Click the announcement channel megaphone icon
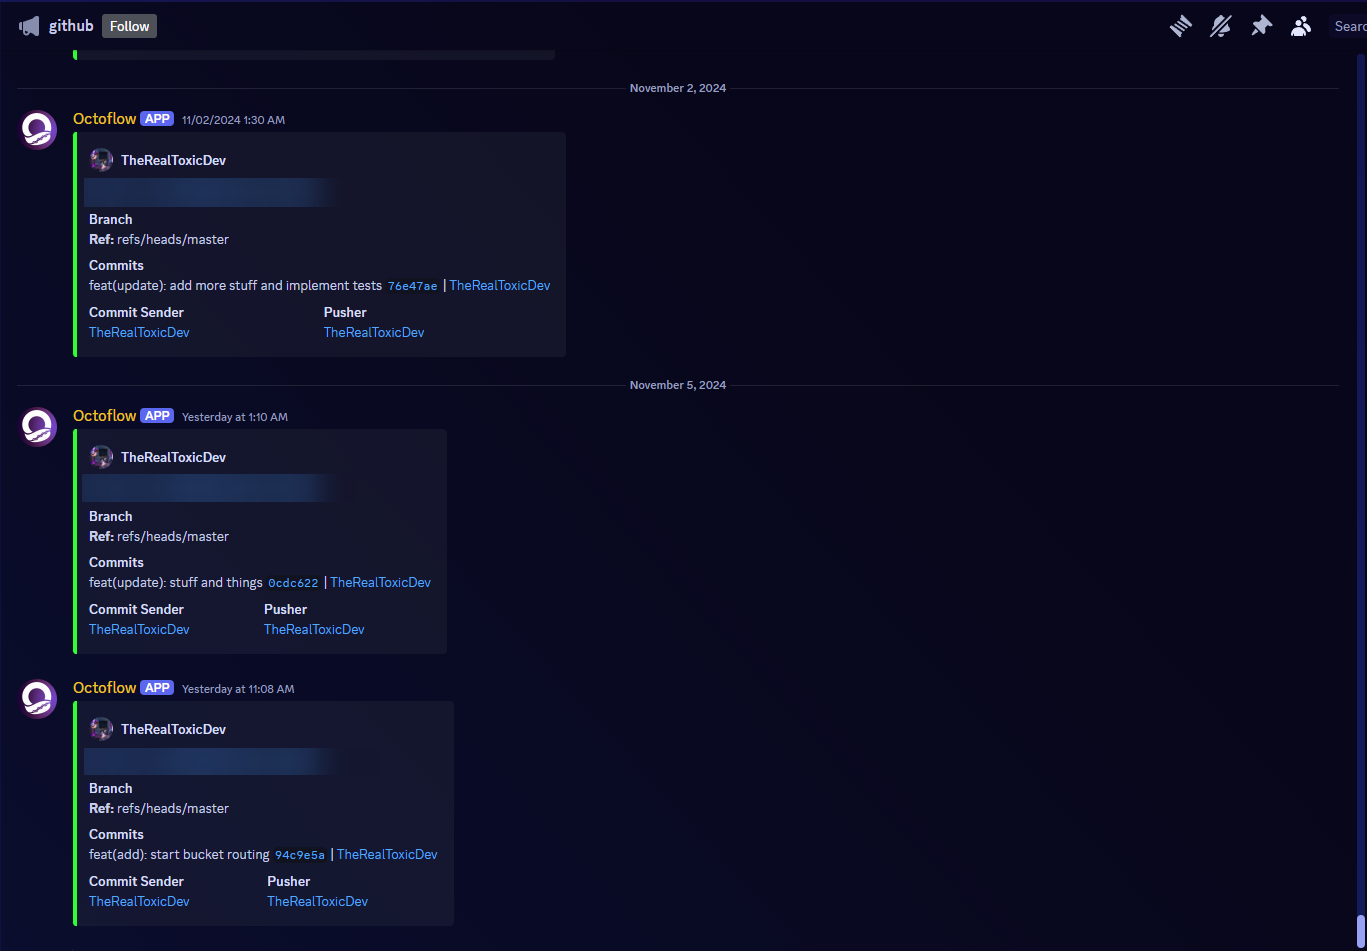This screenshot has width=1367, height=951. pos(29,27)
